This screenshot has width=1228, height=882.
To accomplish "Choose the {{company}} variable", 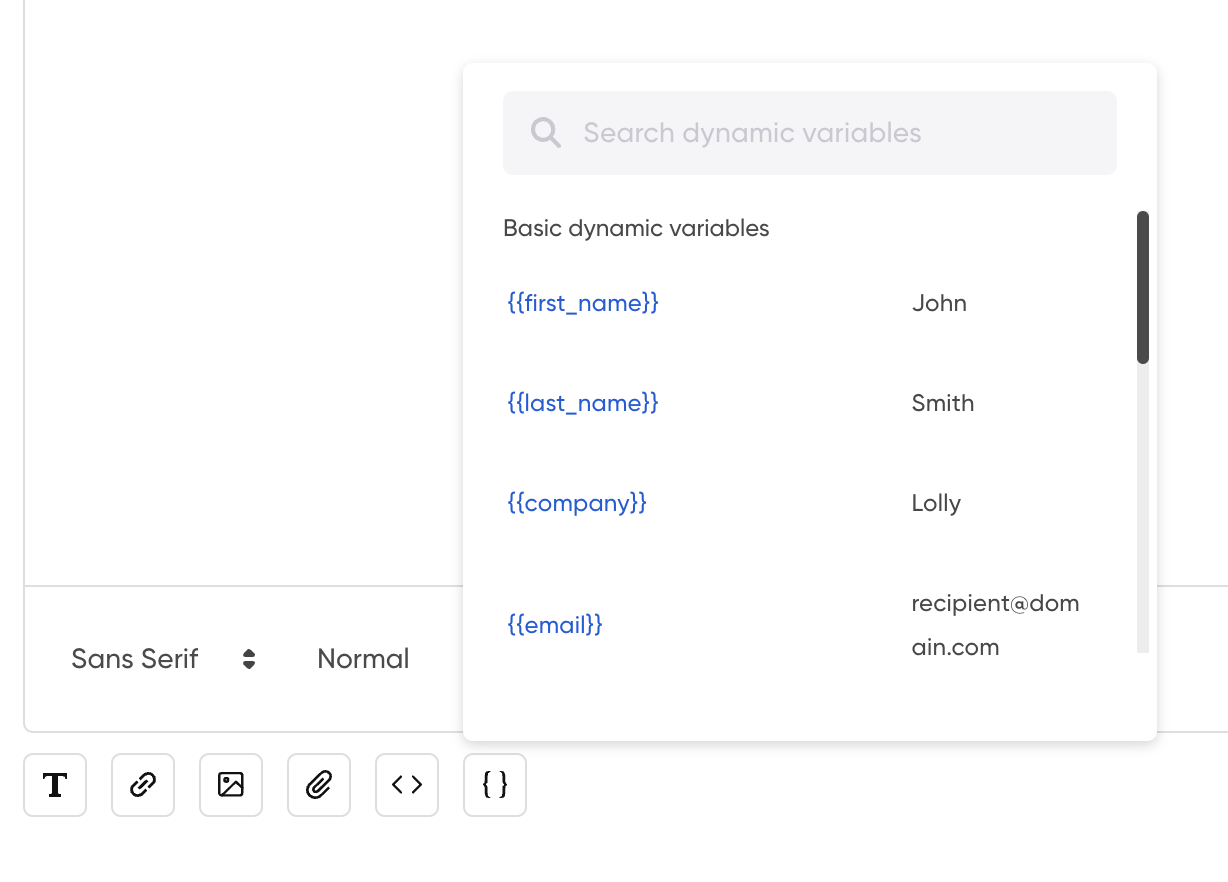I will (577, 503).
